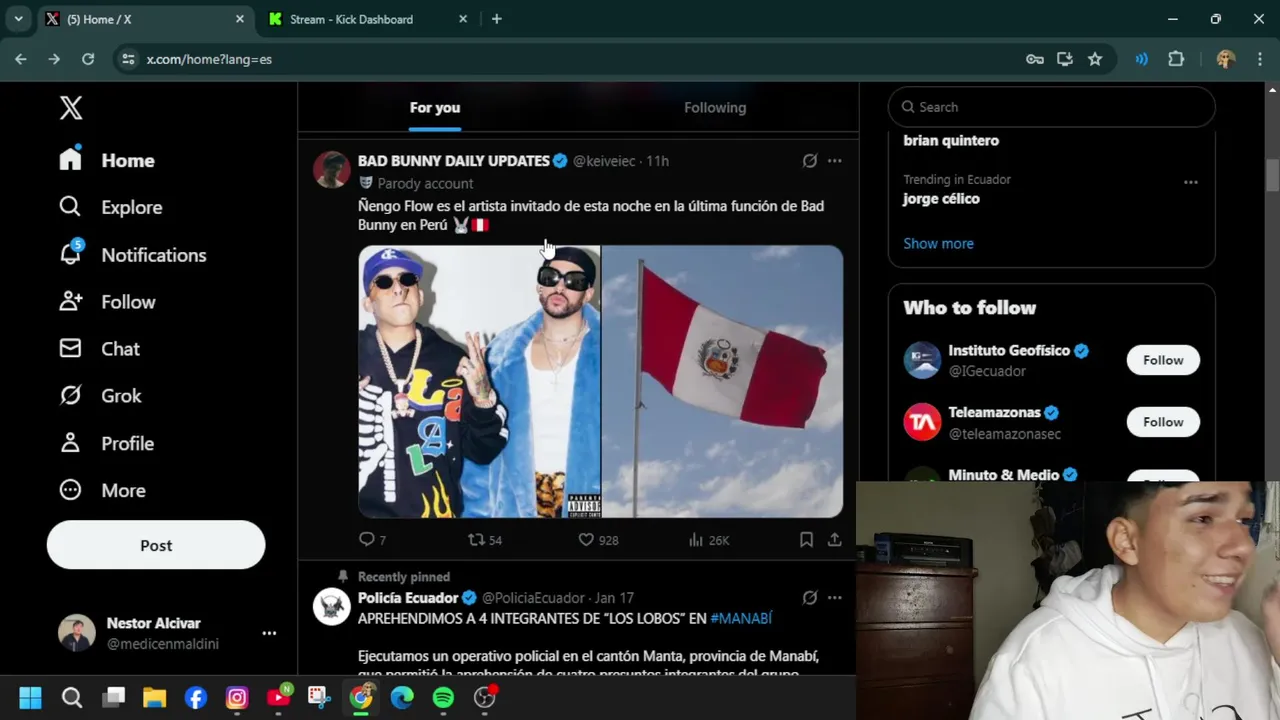The height and width of the screenshot is (720, 1280).
Task: View analytics of the Bad Bunny post
Action: pyautogui.click(x=709, y=540)
